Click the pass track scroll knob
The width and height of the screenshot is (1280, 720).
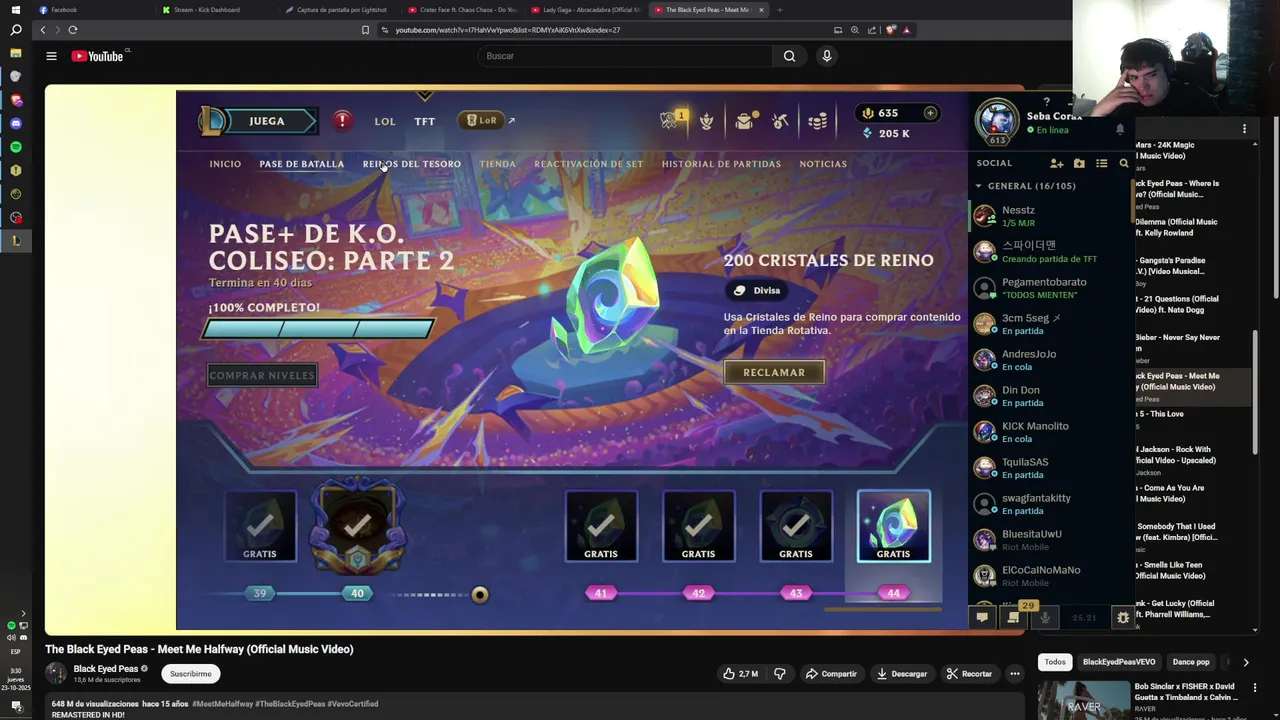480,594
